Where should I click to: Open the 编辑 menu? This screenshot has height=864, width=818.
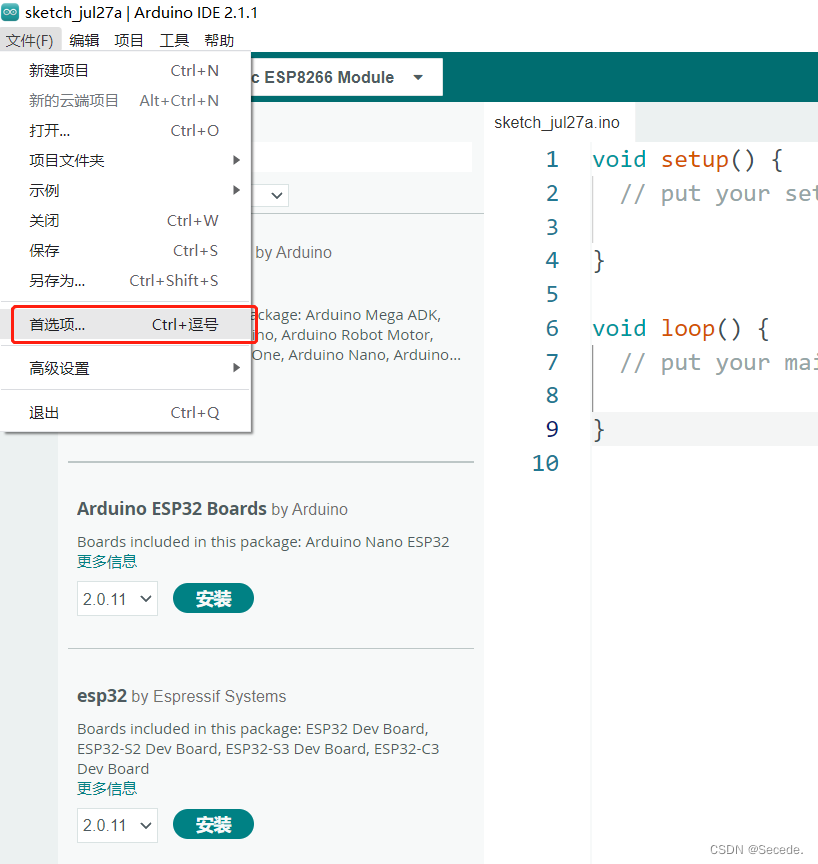coord(84,40)
